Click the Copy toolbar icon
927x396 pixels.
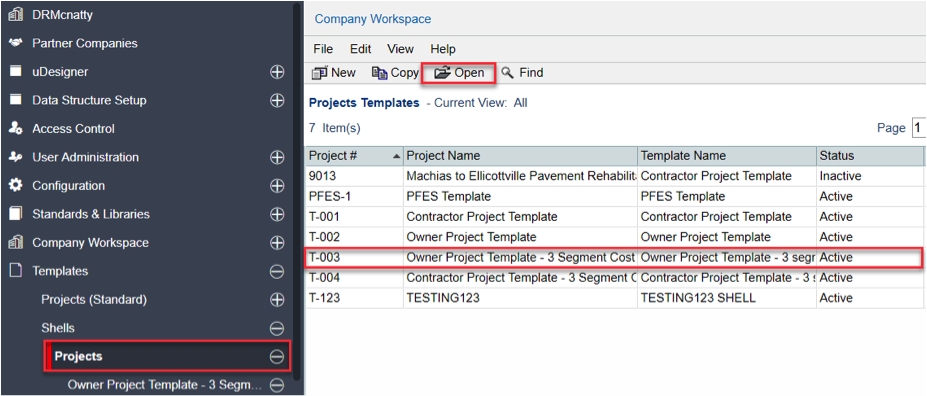379,73
